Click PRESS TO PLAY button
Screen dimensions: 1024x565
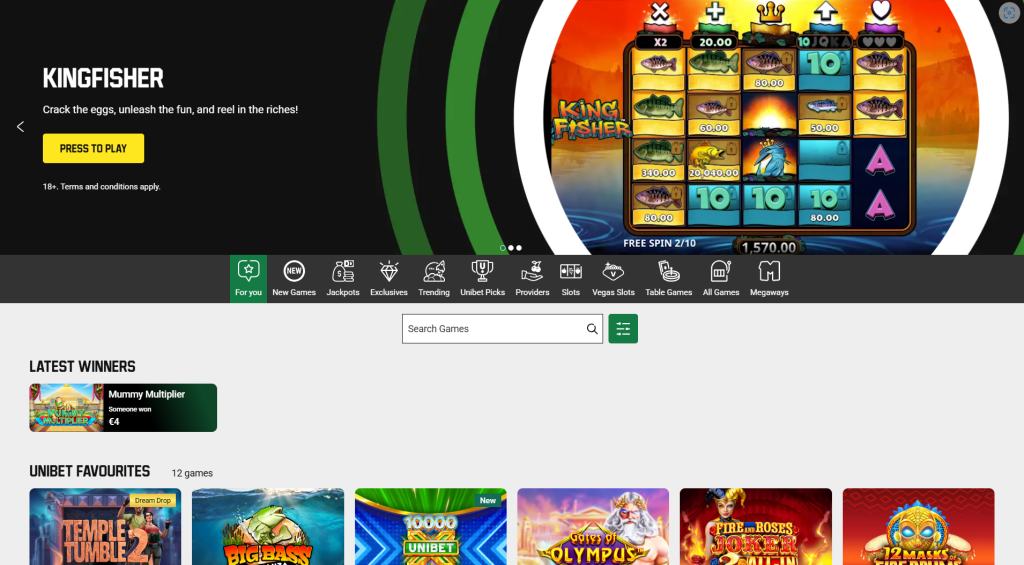[93, 148]
